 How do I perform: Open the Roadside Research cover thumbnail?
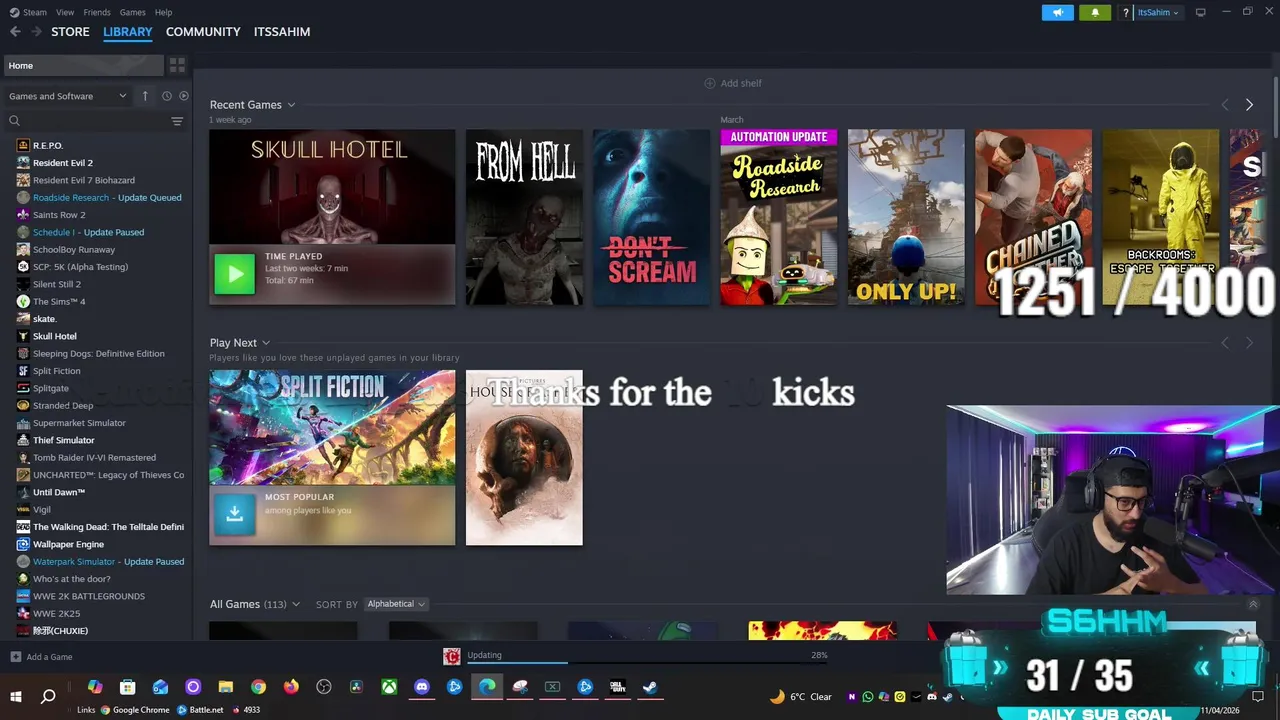[x=779, y=217]
